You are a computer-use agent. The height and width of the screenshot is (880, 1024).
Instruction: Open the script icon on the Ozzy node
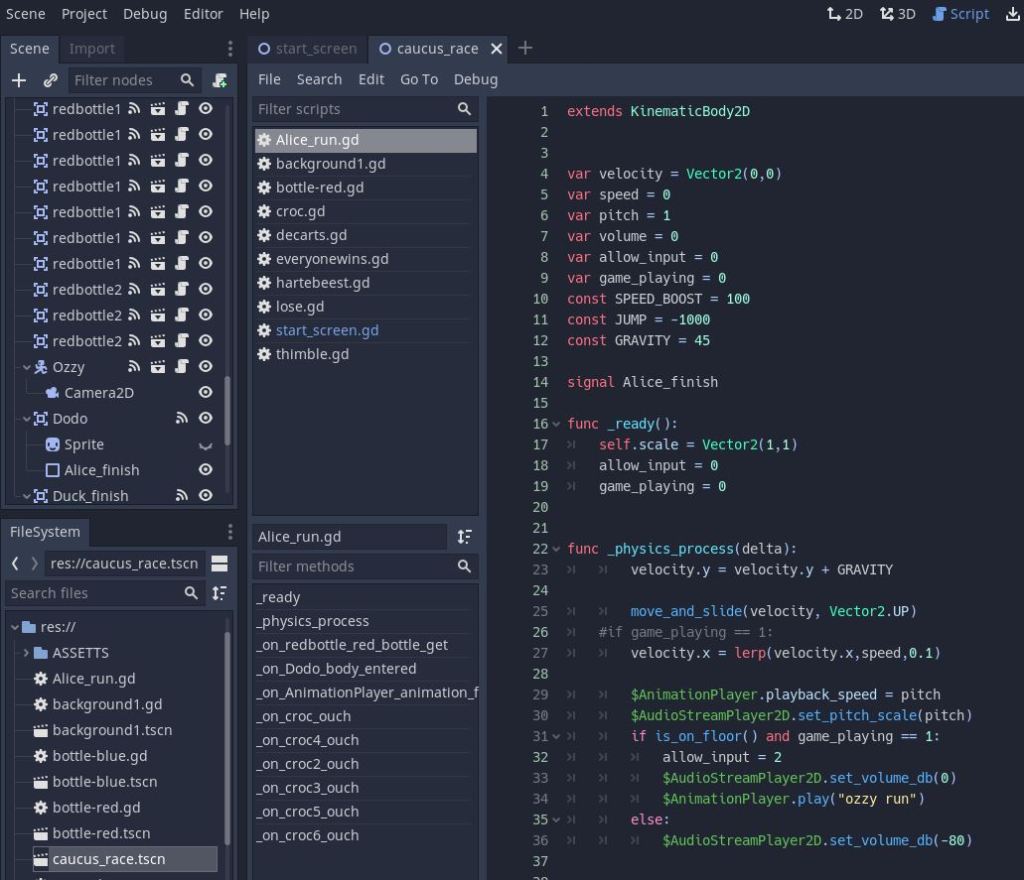click(182, 367)
